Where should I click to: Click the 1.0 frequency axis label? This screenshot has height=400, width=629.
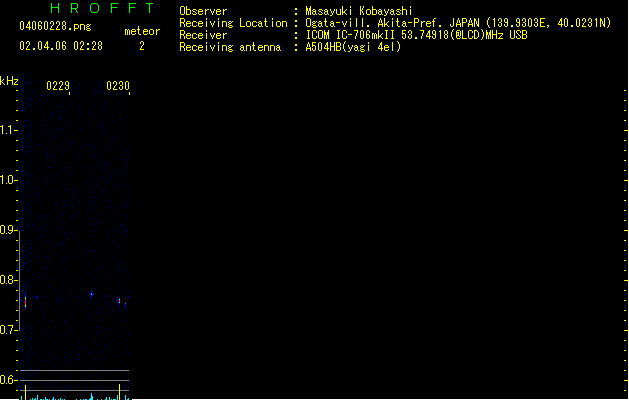(x=7, y=180)
